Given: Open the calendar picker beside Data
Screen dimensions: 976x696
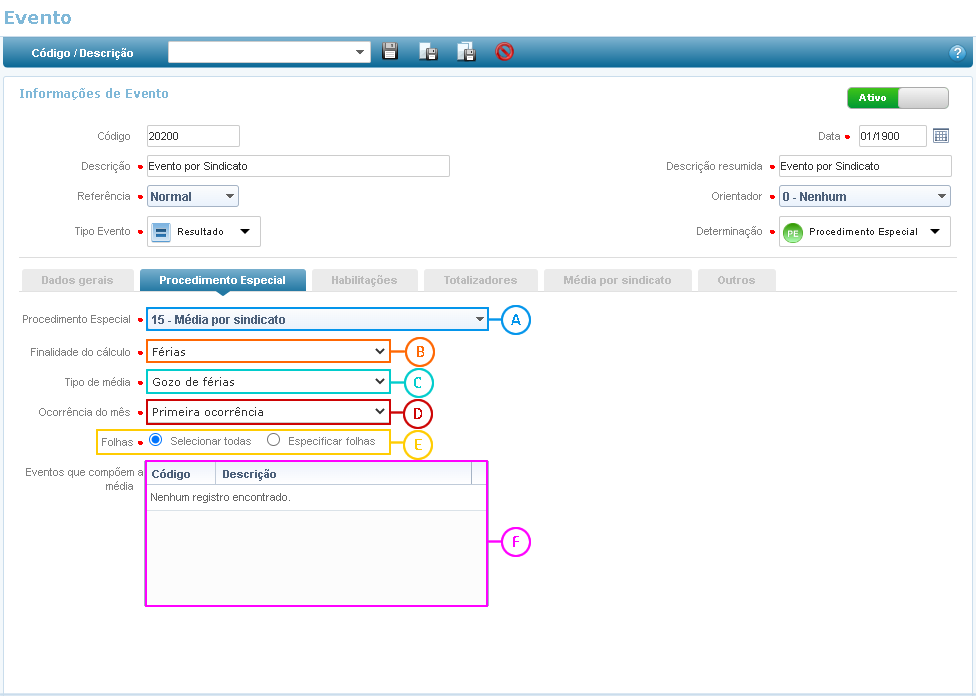Looking at the screenshot, I should pyautogui.click(x=941, y=136).
